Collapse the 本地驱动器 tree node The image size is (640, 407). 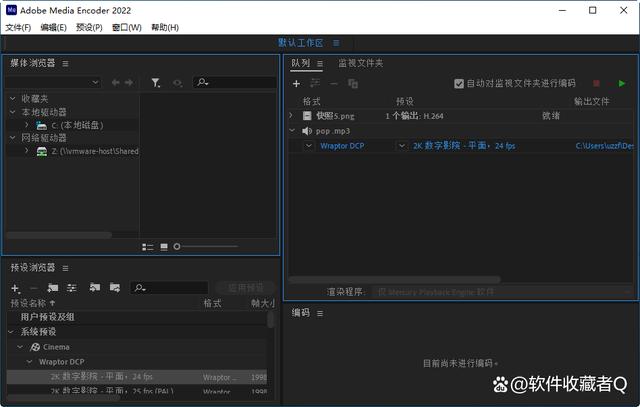point(13,112)
